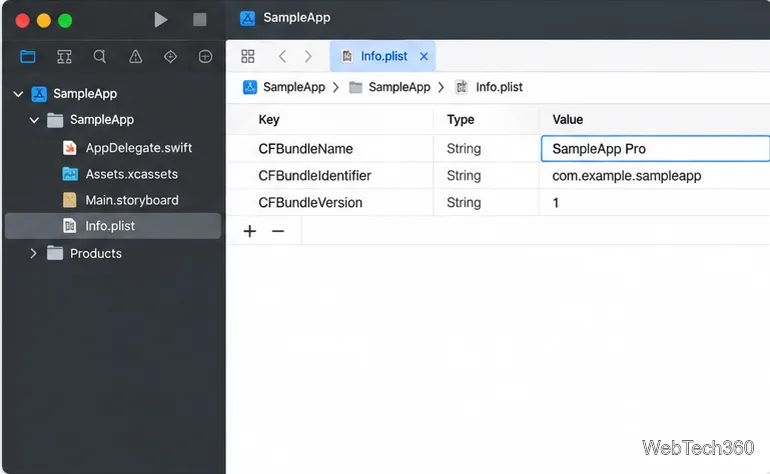Click the SampleApp folder breadcrumb

(389, 87)
